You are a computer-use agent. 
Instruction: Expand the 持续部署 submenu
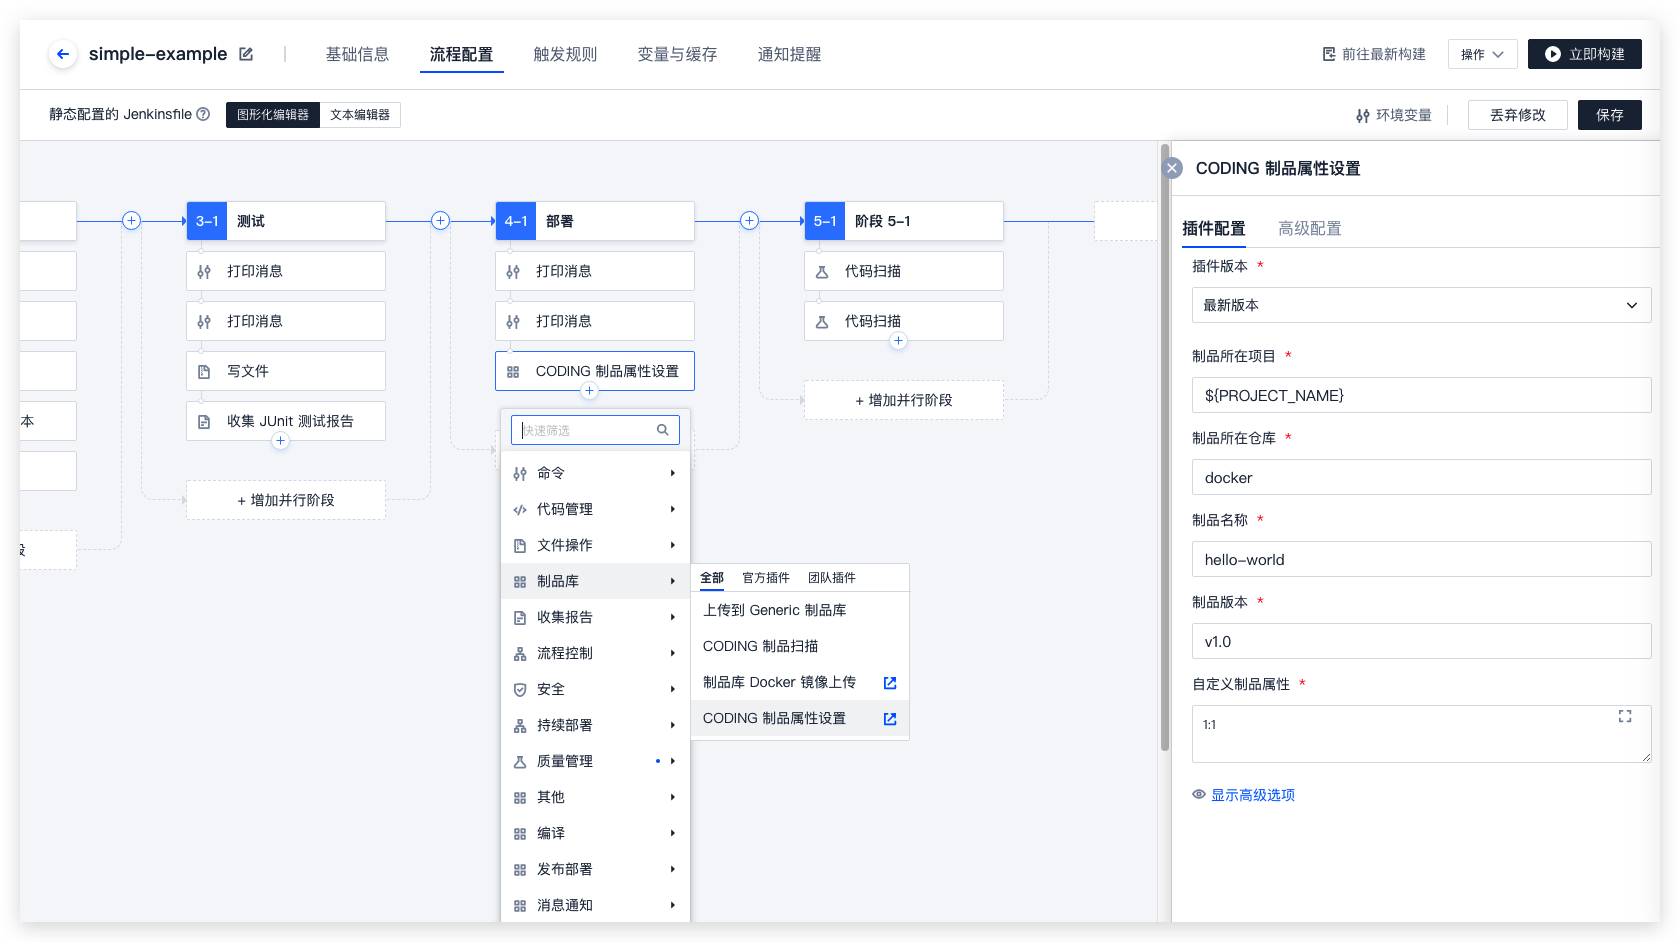[x=595, y=725]
